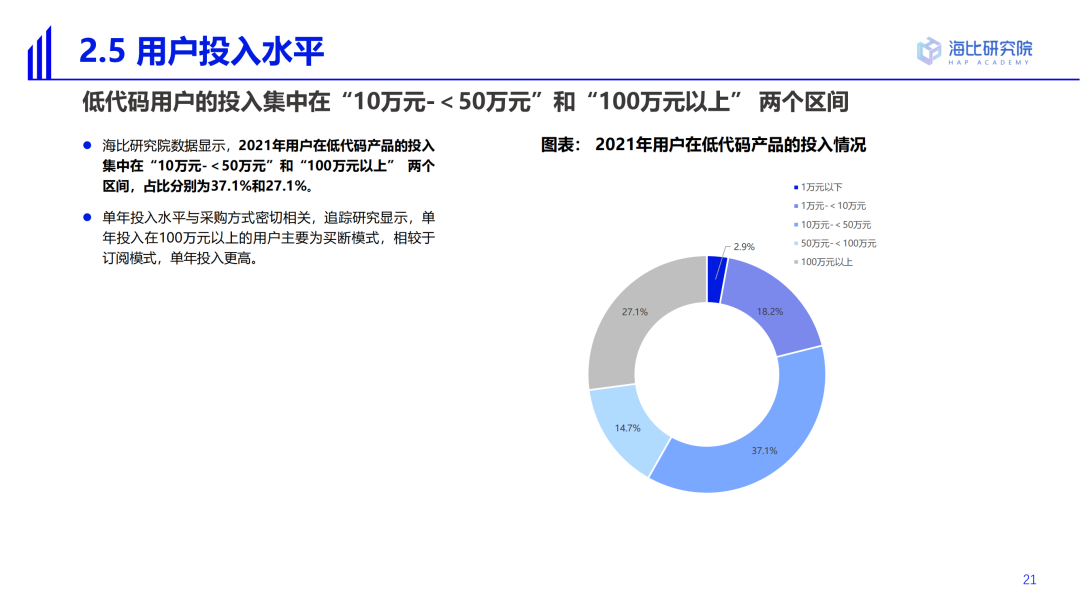This screenshot has width=1080, height=607.
Task: Select the subtitle starting with 低代码用户的投入集中在
Action: pyautogui.click(x=465, y=102)
